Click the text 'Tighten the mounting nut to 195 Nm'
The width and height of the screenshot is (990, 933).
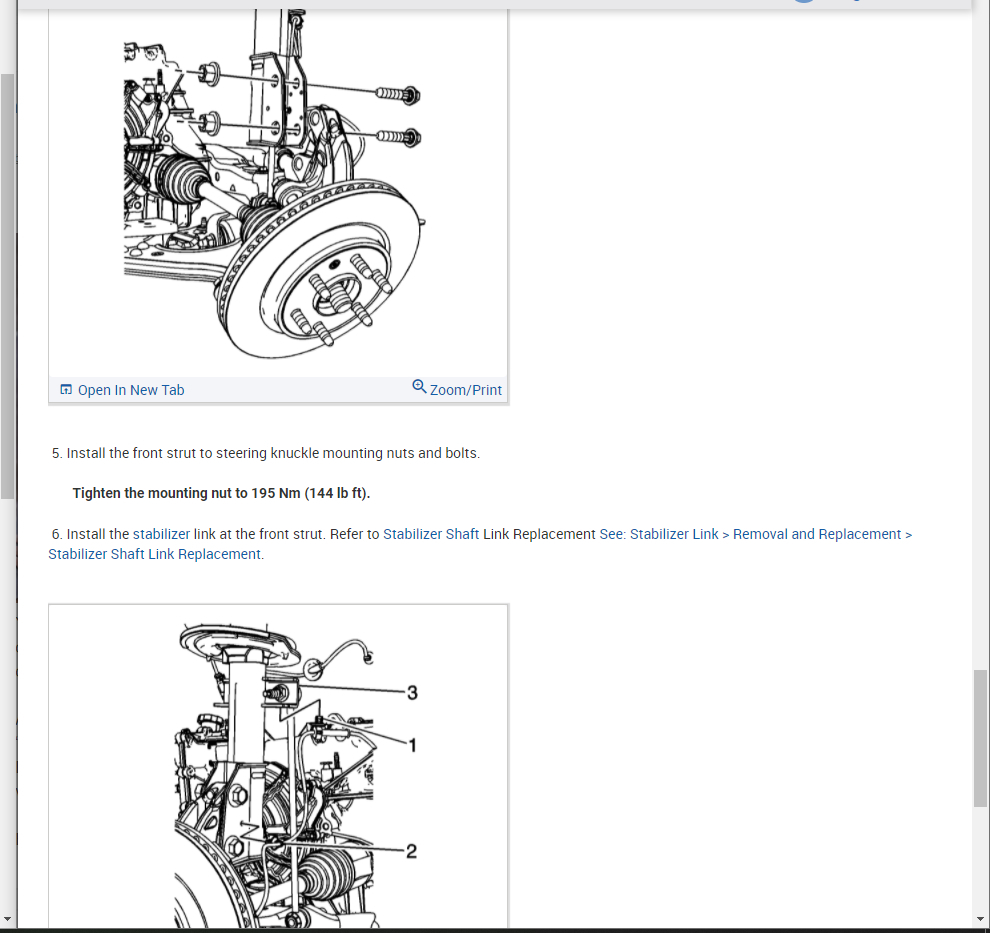186,493
